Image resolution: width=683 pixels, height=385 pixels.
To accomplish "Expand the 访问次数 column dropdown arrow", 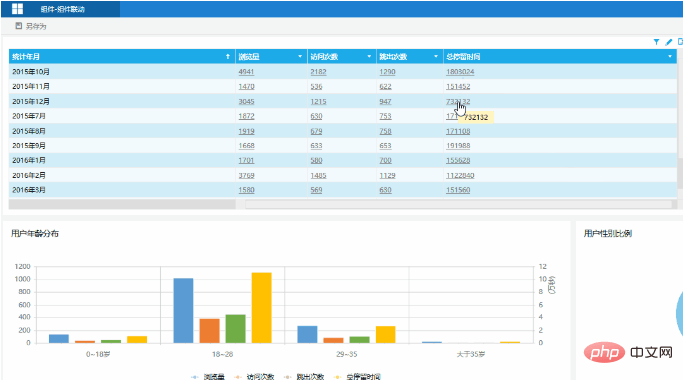I will 369,57.
